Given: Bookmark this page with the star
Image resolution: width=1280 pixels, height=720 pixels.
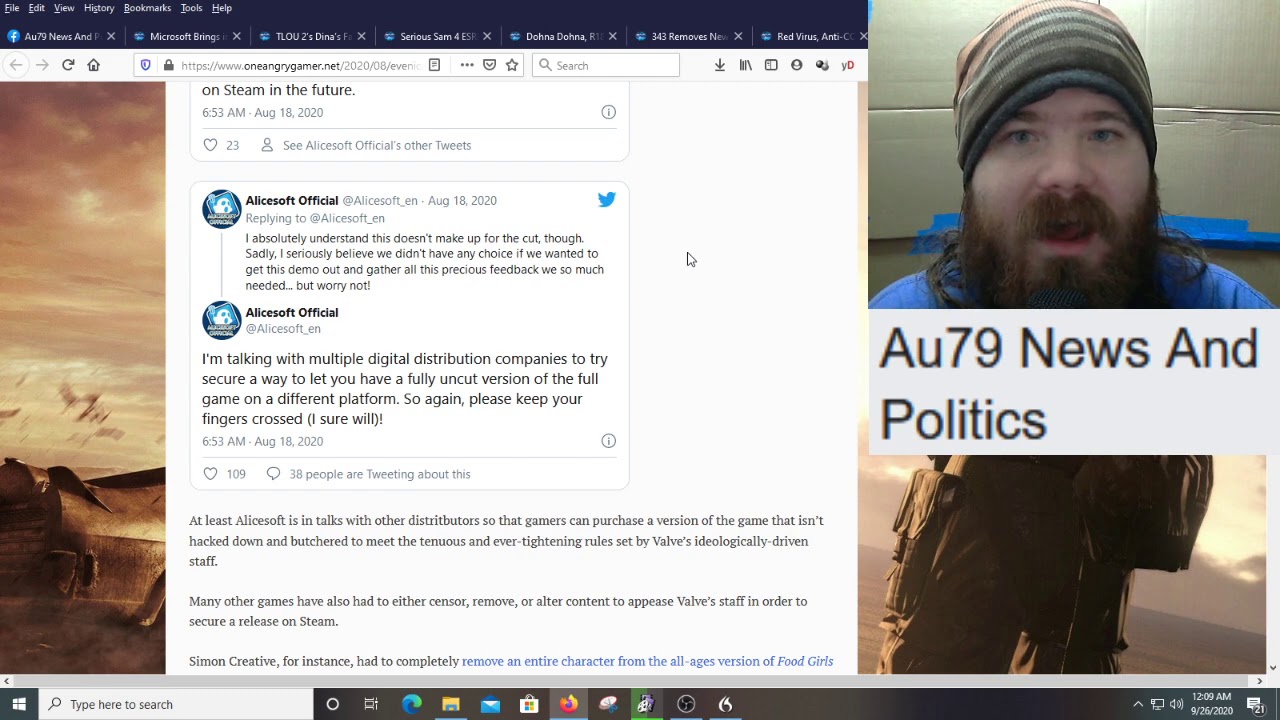Looking at the screenshot, I should (512, 65).
